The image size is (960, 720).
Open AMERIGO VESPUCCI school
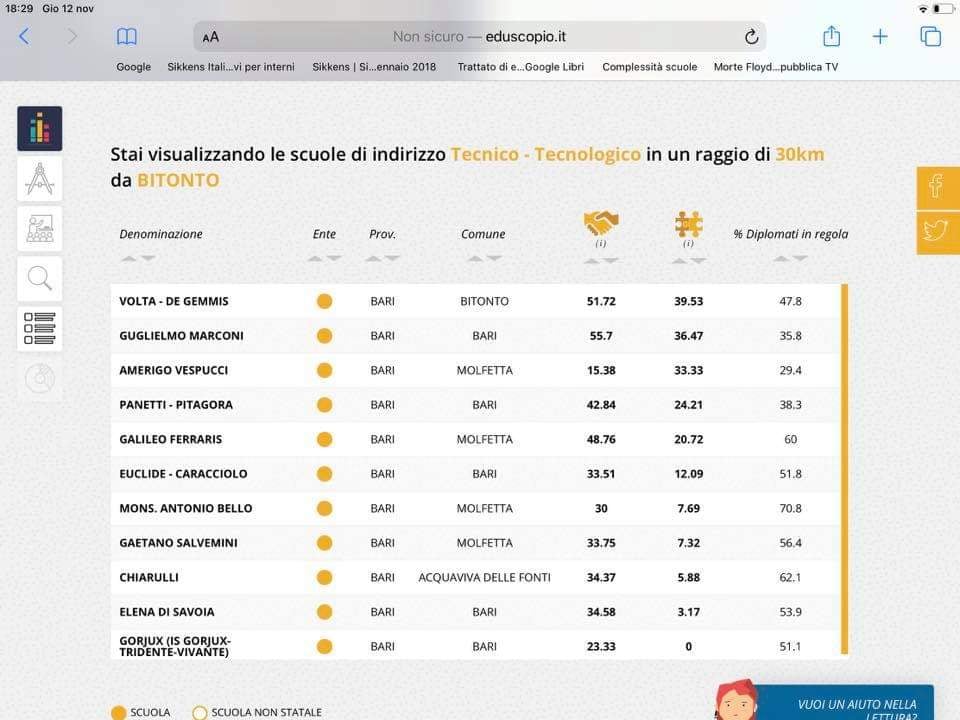tap(174, 370)
